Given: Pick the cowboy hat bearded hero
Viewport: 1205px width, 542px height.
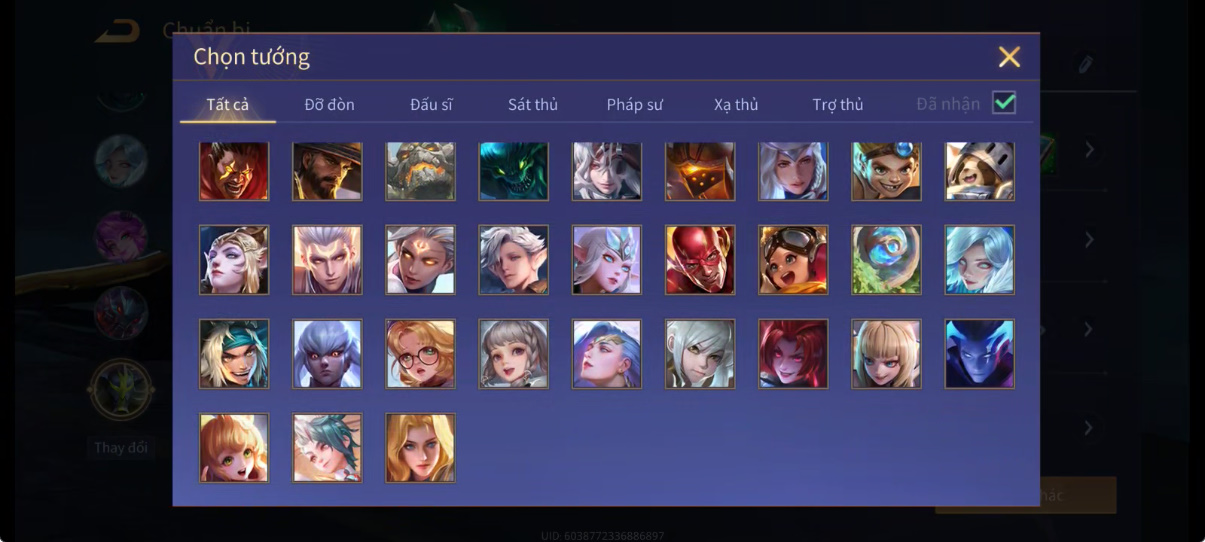Looking at the screenshot, I should [x=327, y=171].
